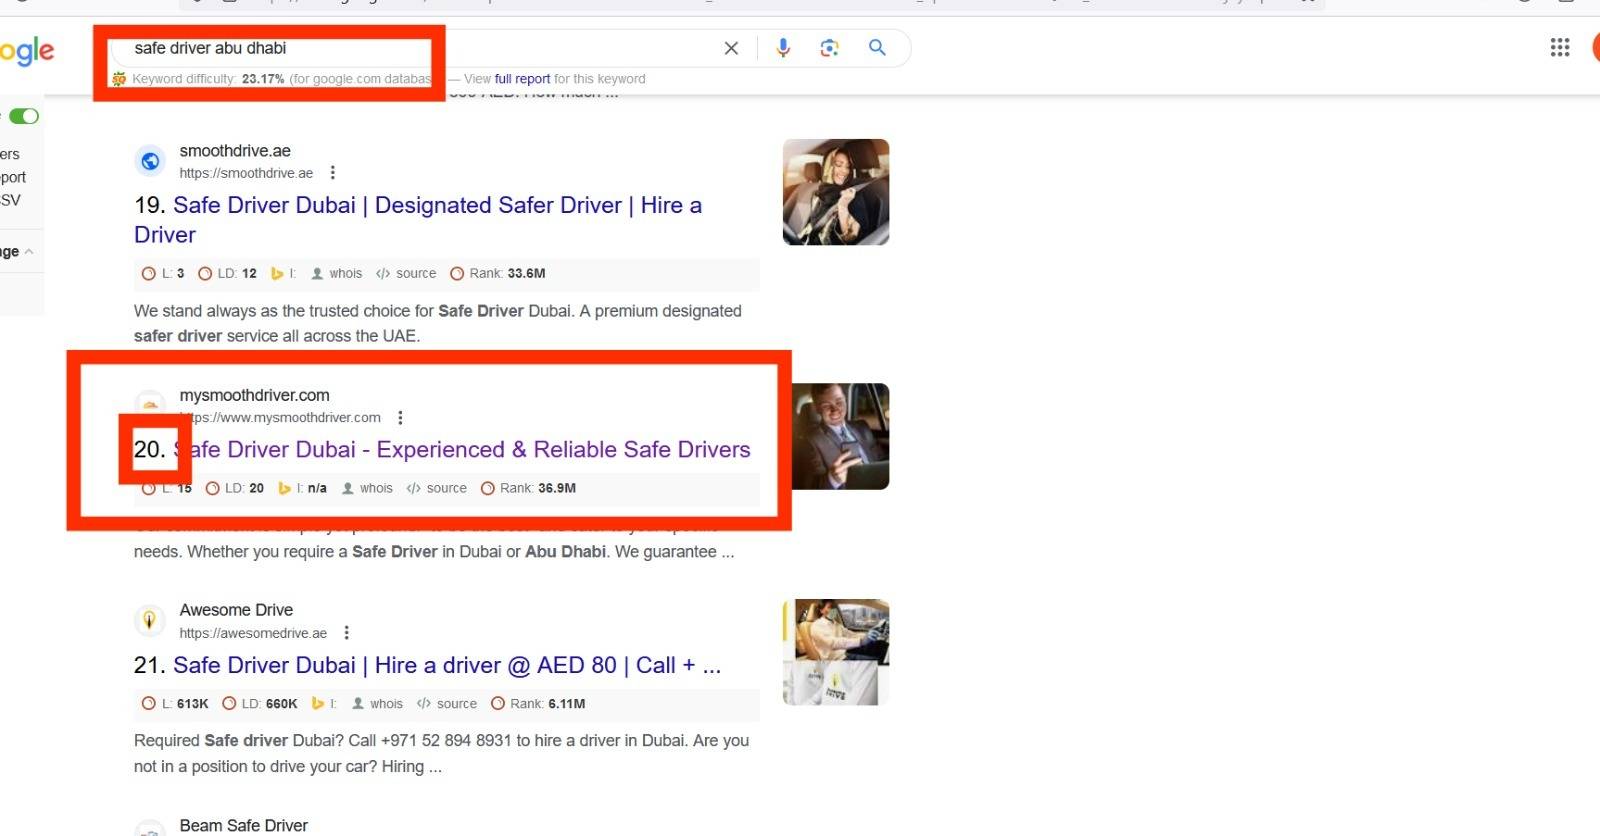Click source in the Rank 6.11M row
This screenshot has width=1600, height=836.
click(x=447, y=704)
